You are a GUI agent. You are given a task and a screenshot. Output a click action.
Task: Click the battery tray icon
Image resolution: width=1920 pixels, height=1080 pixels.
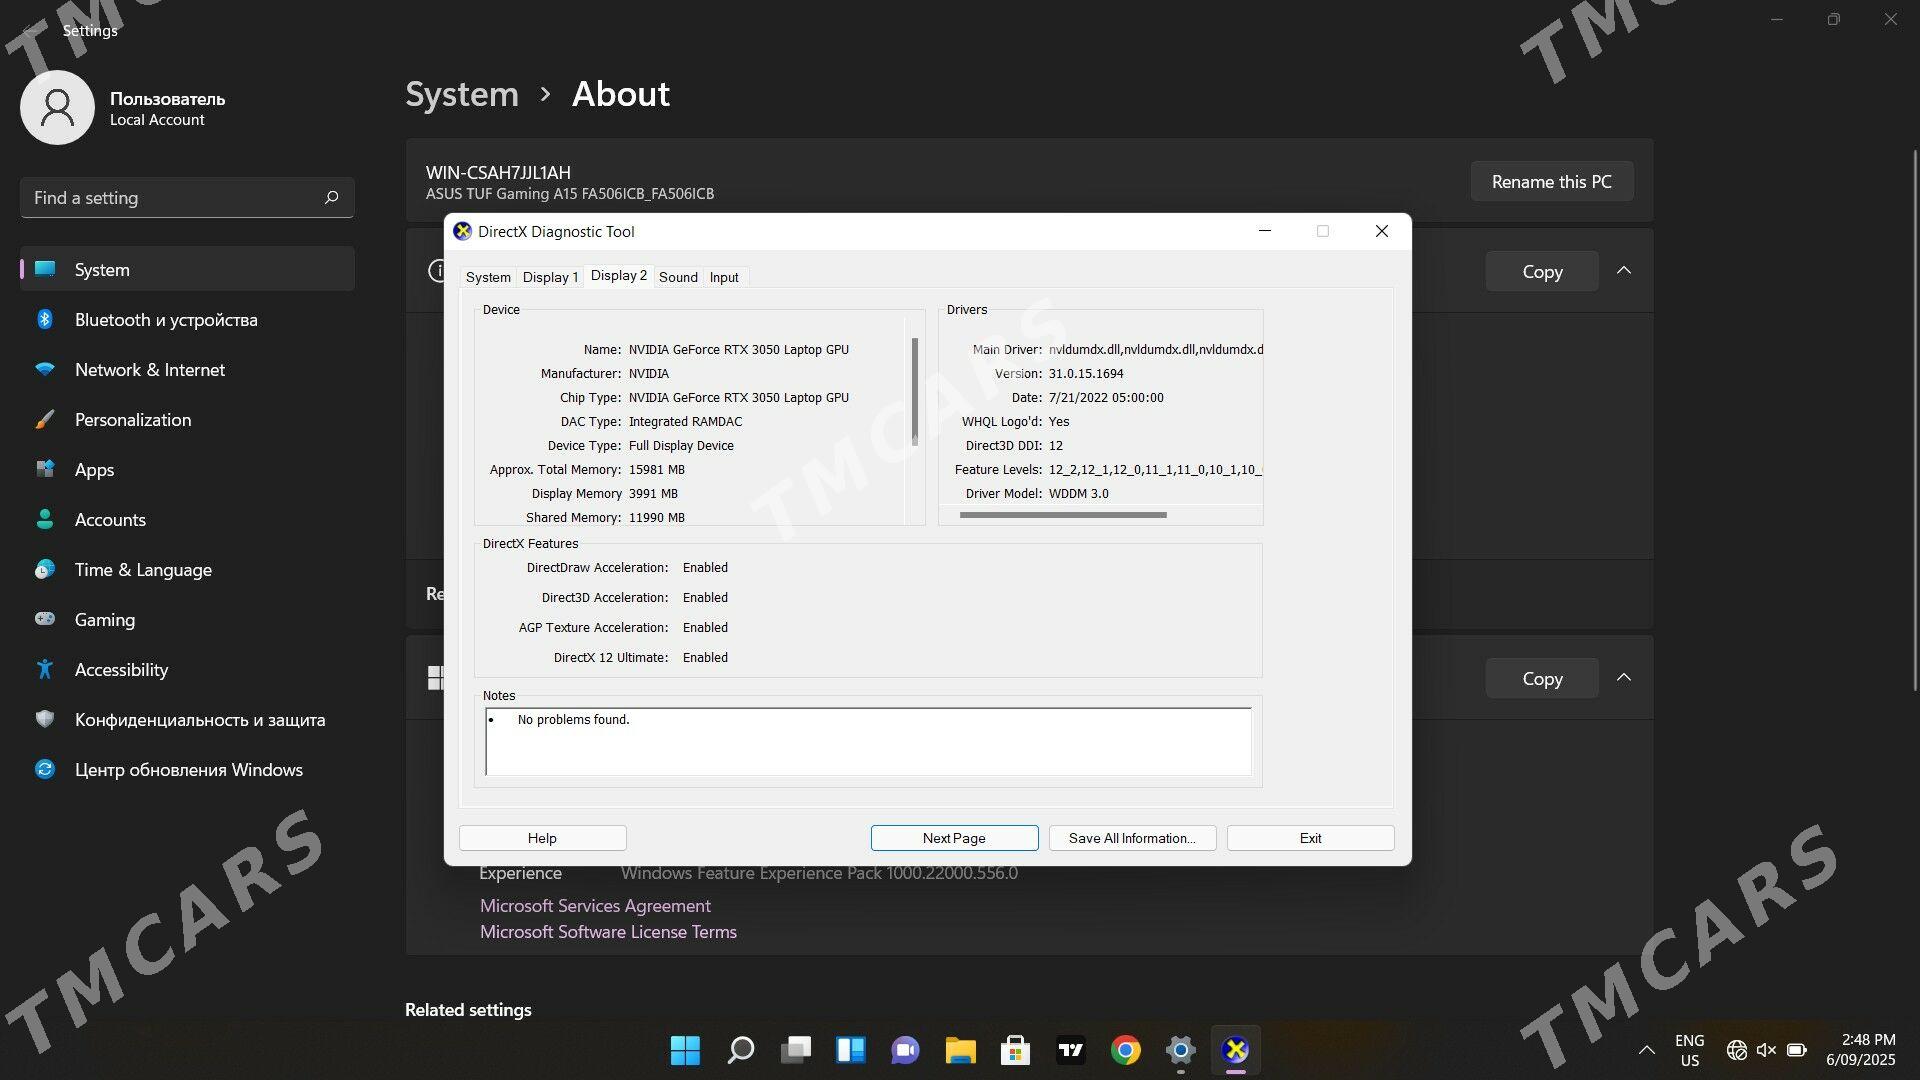tap(1797, 1050)
